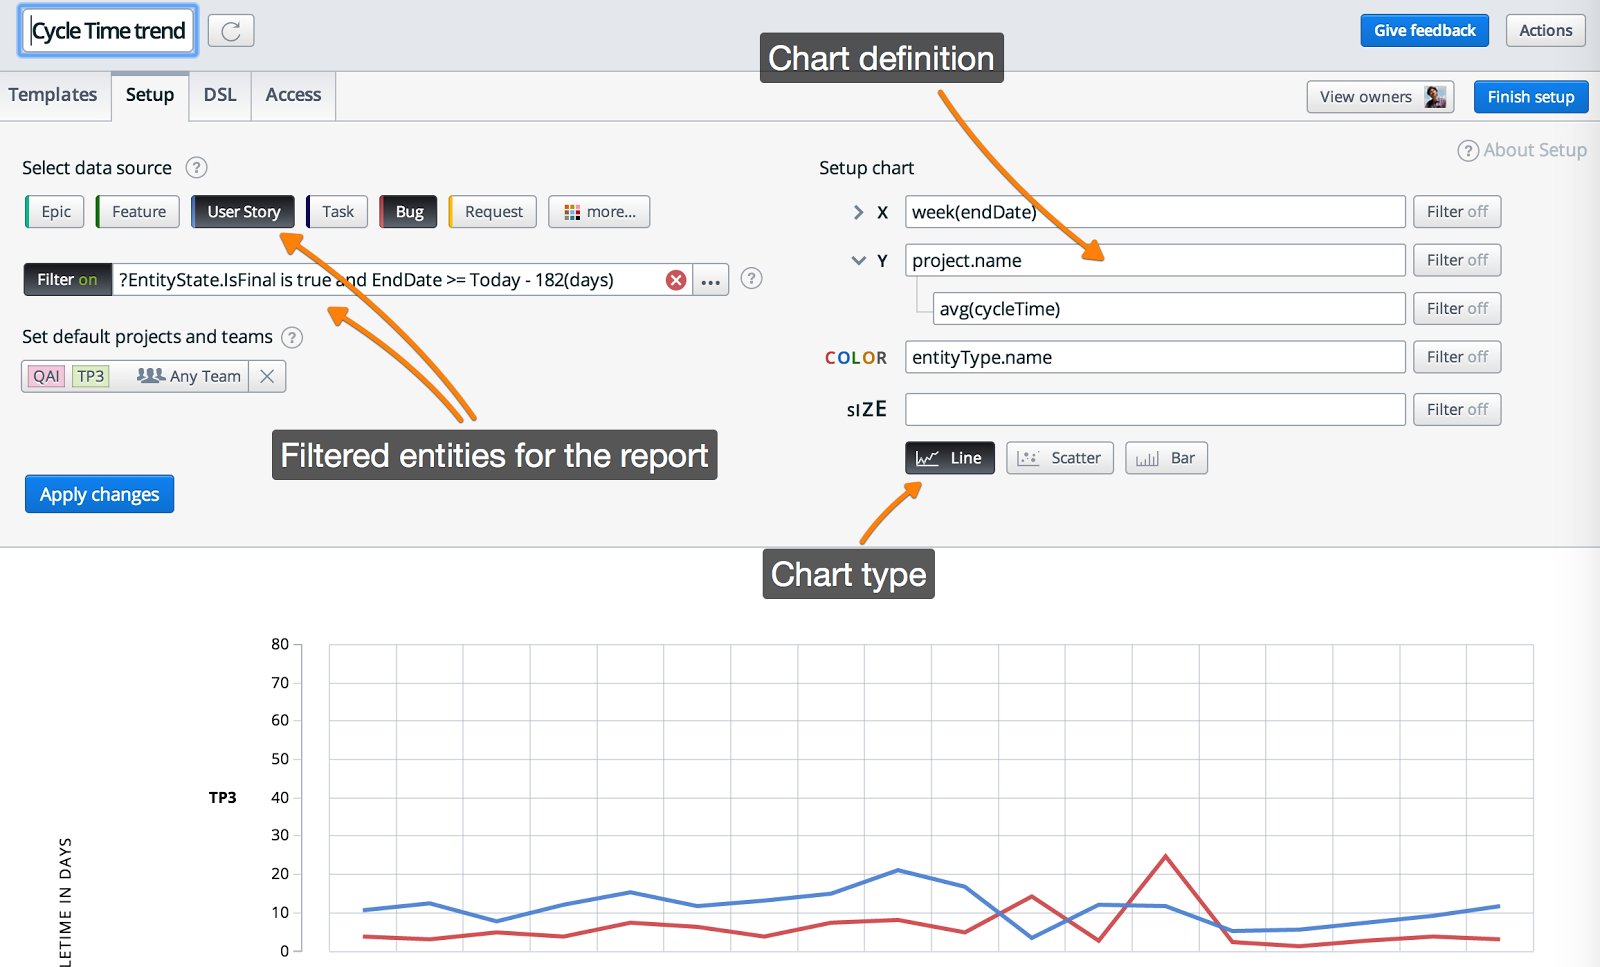Click the TP3 project tag
Screen dimensions: 1600x967
[90, 376]
